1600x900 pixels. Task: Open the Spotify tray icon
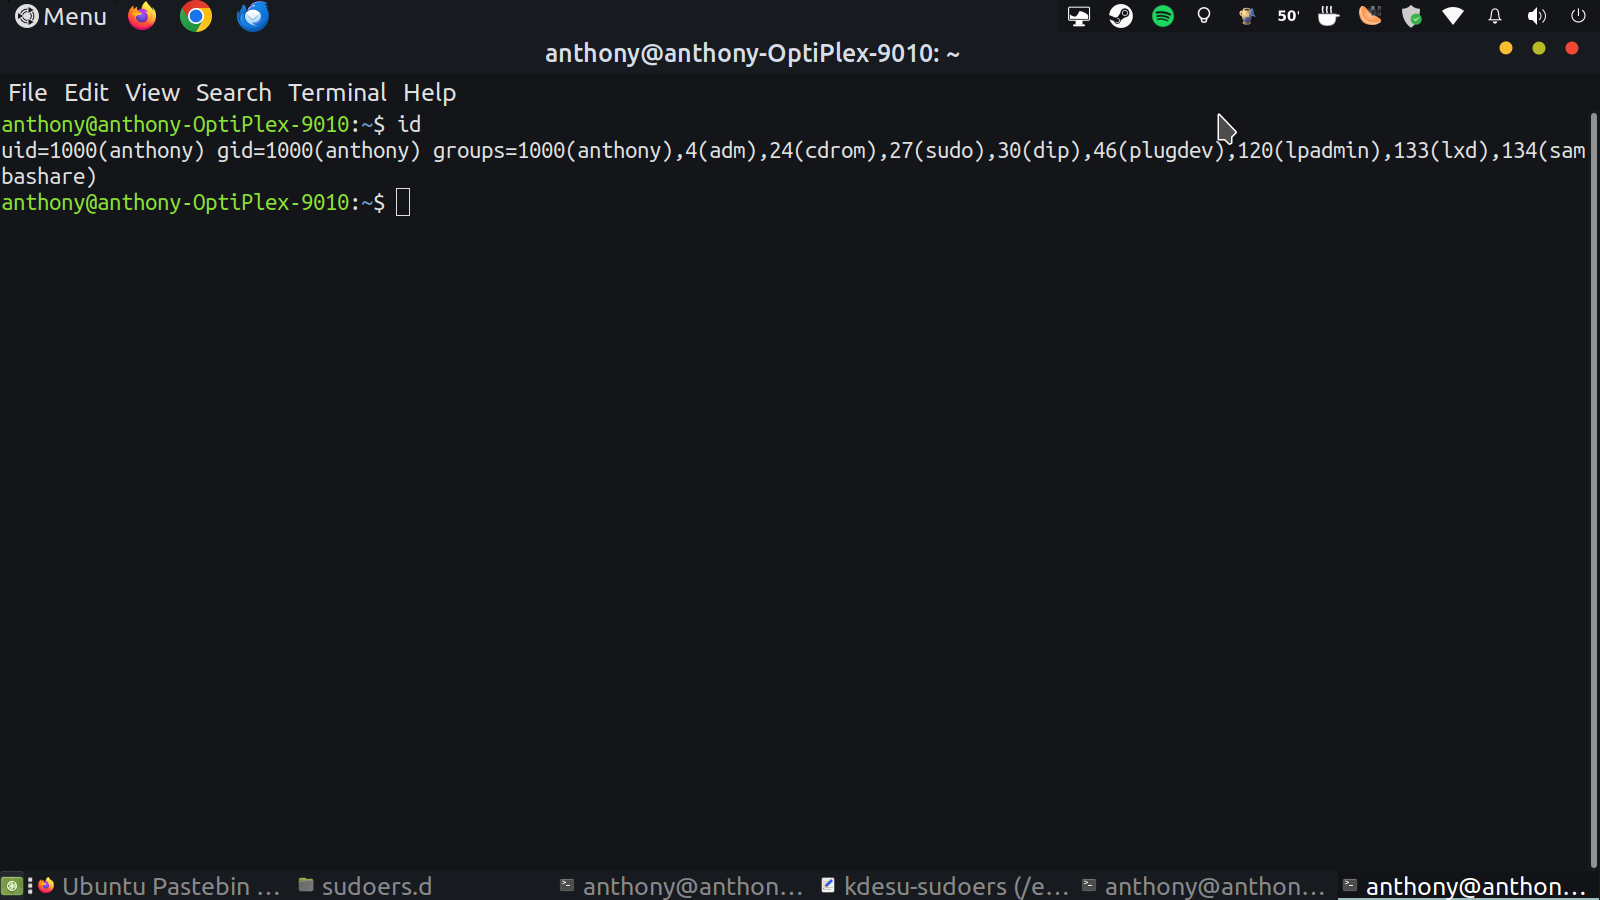1163,16
